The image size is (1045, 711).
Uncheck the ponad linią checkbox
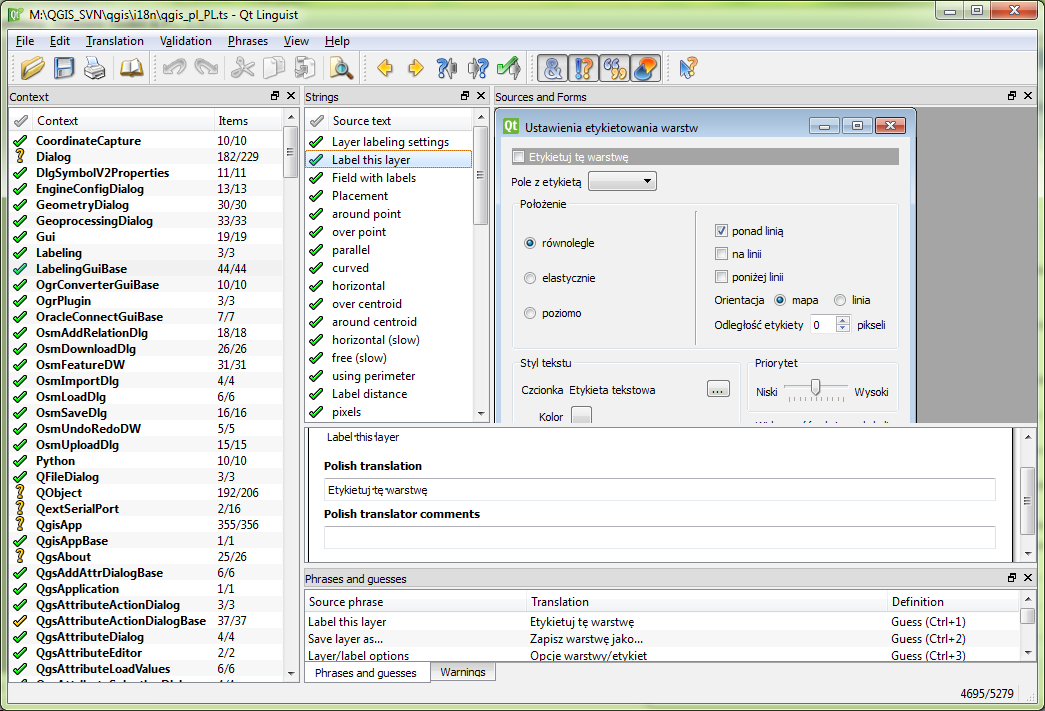coord(721,231)
